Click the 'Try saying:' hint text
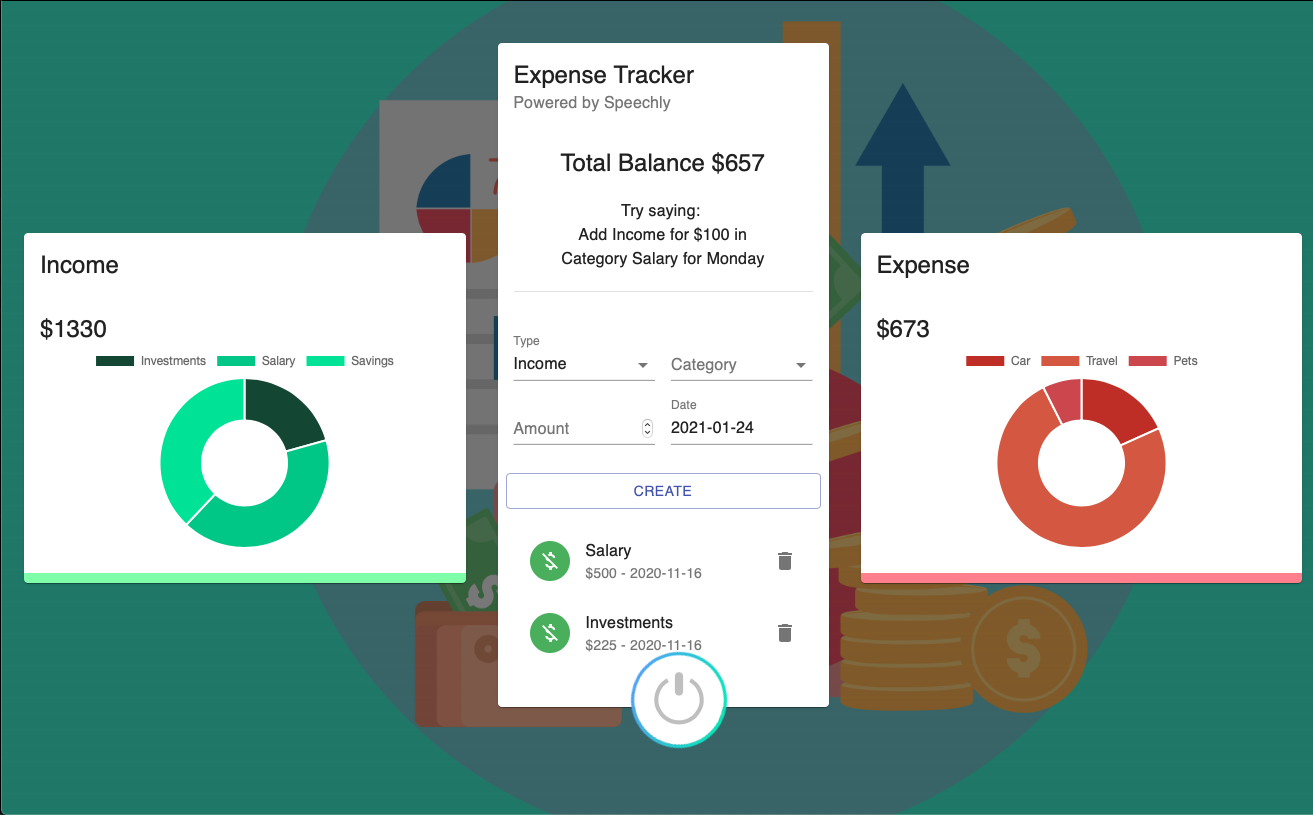This screenshot has height=815, width=1313. point(663,211)
